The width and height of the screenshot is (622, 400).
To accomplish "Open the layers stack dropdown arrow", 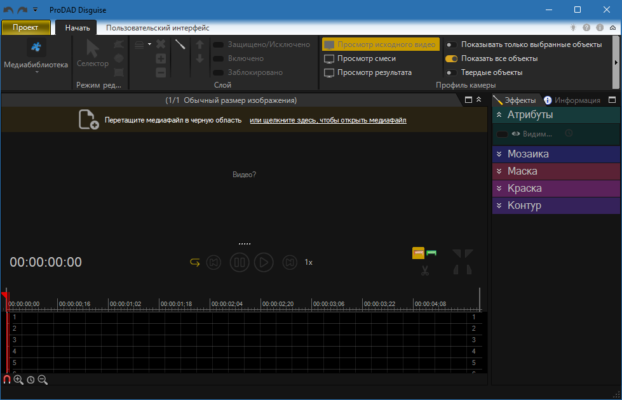I will click(150, 44).
